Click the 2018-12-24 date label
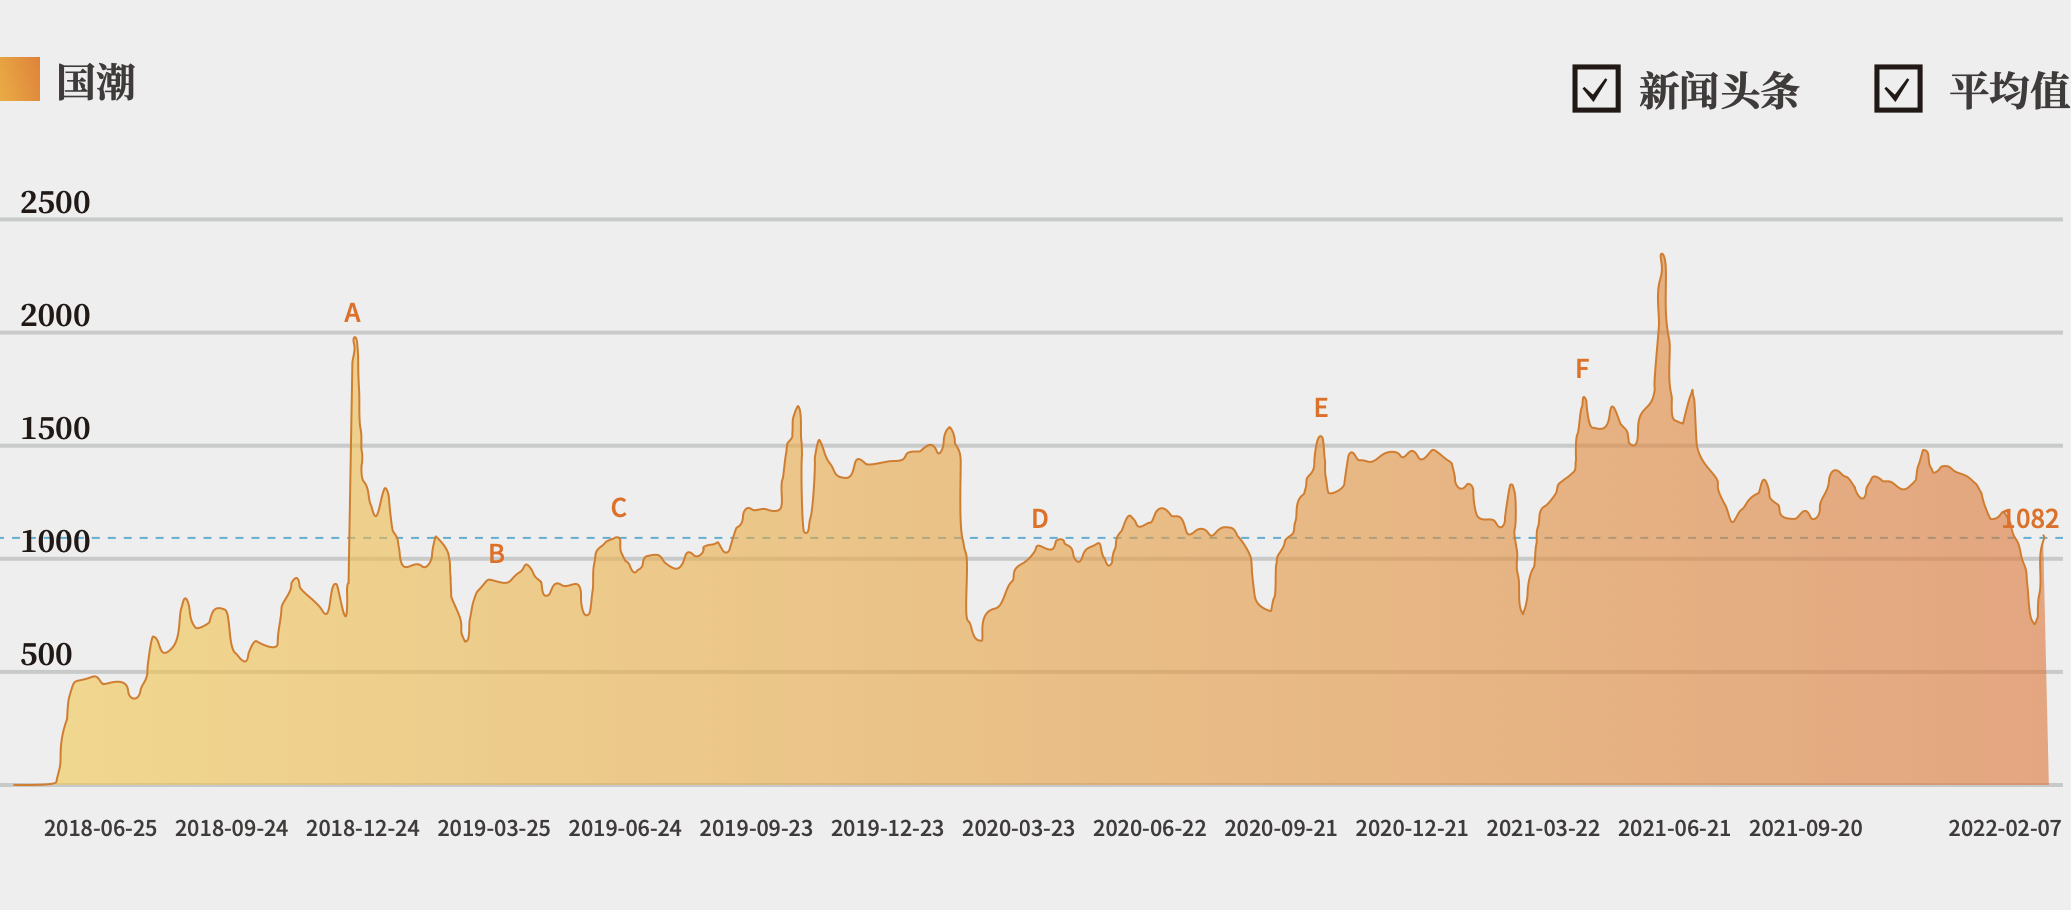The image size is (2072, 910). [362, 828]
